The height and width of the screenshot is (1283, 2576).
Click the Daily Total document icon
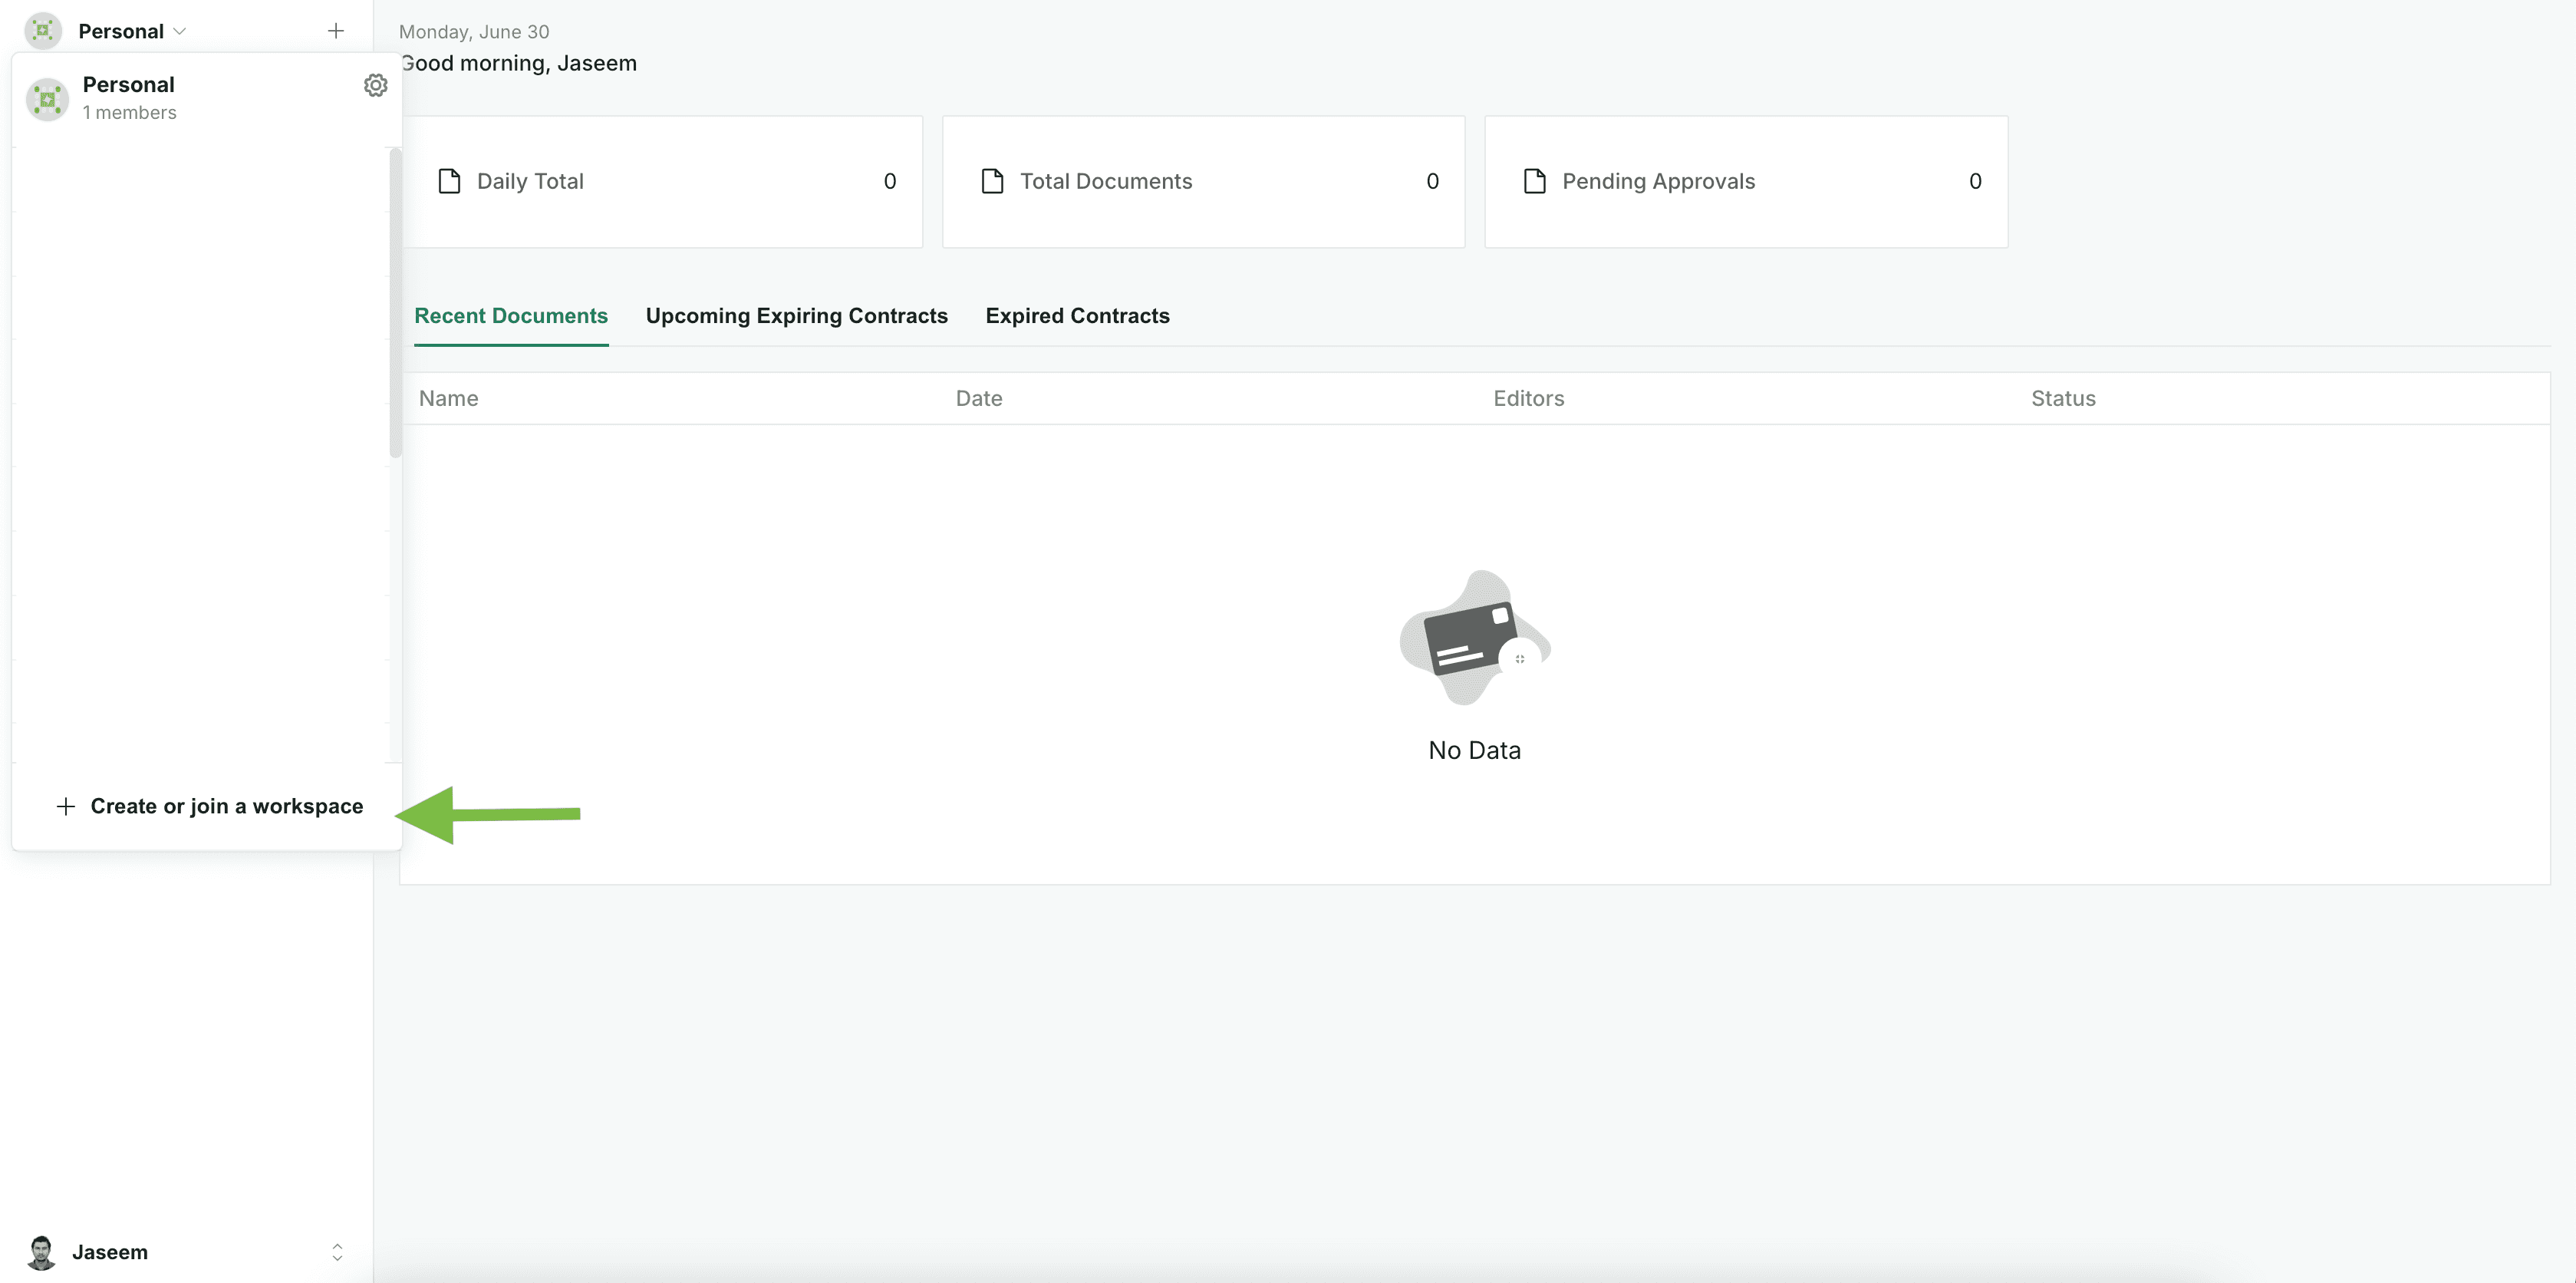pos(449,181)
